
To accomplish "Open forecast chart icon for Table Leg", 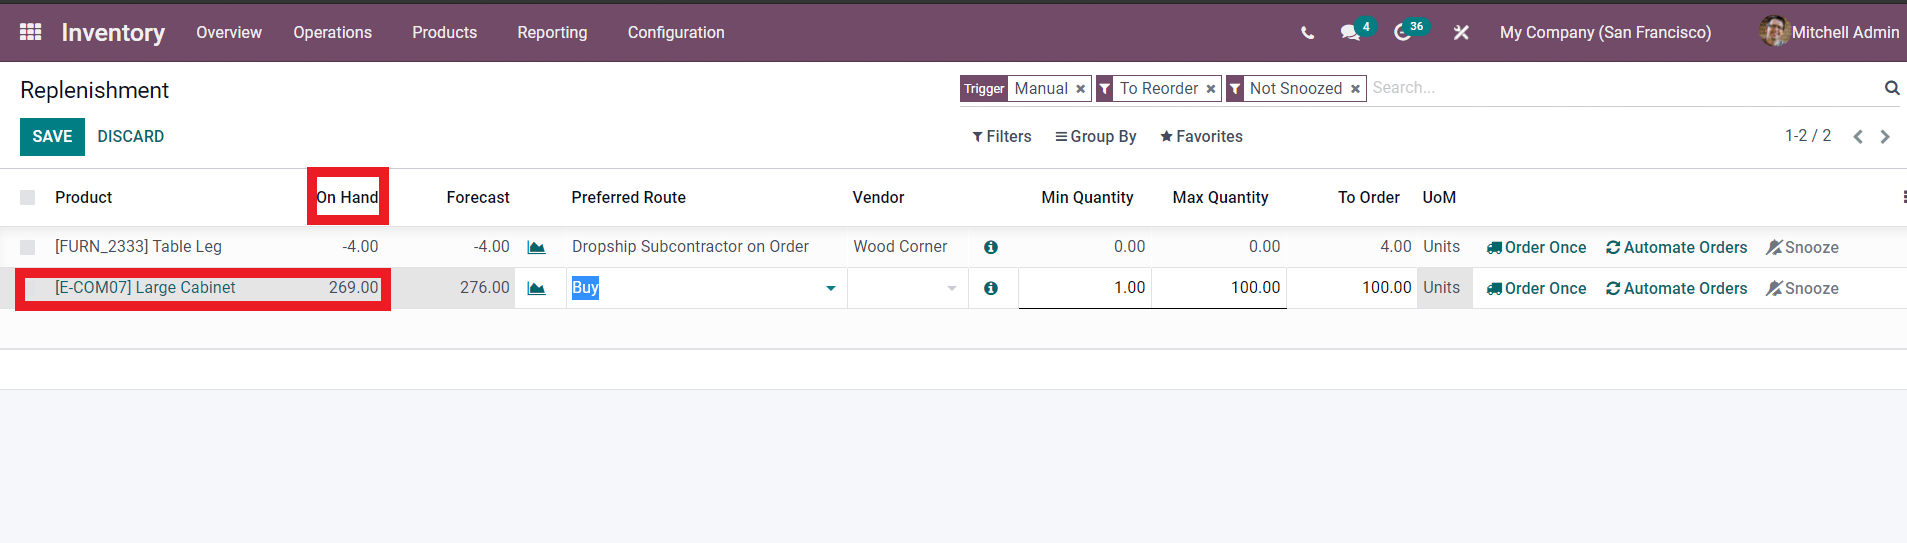I will point(536,247).
